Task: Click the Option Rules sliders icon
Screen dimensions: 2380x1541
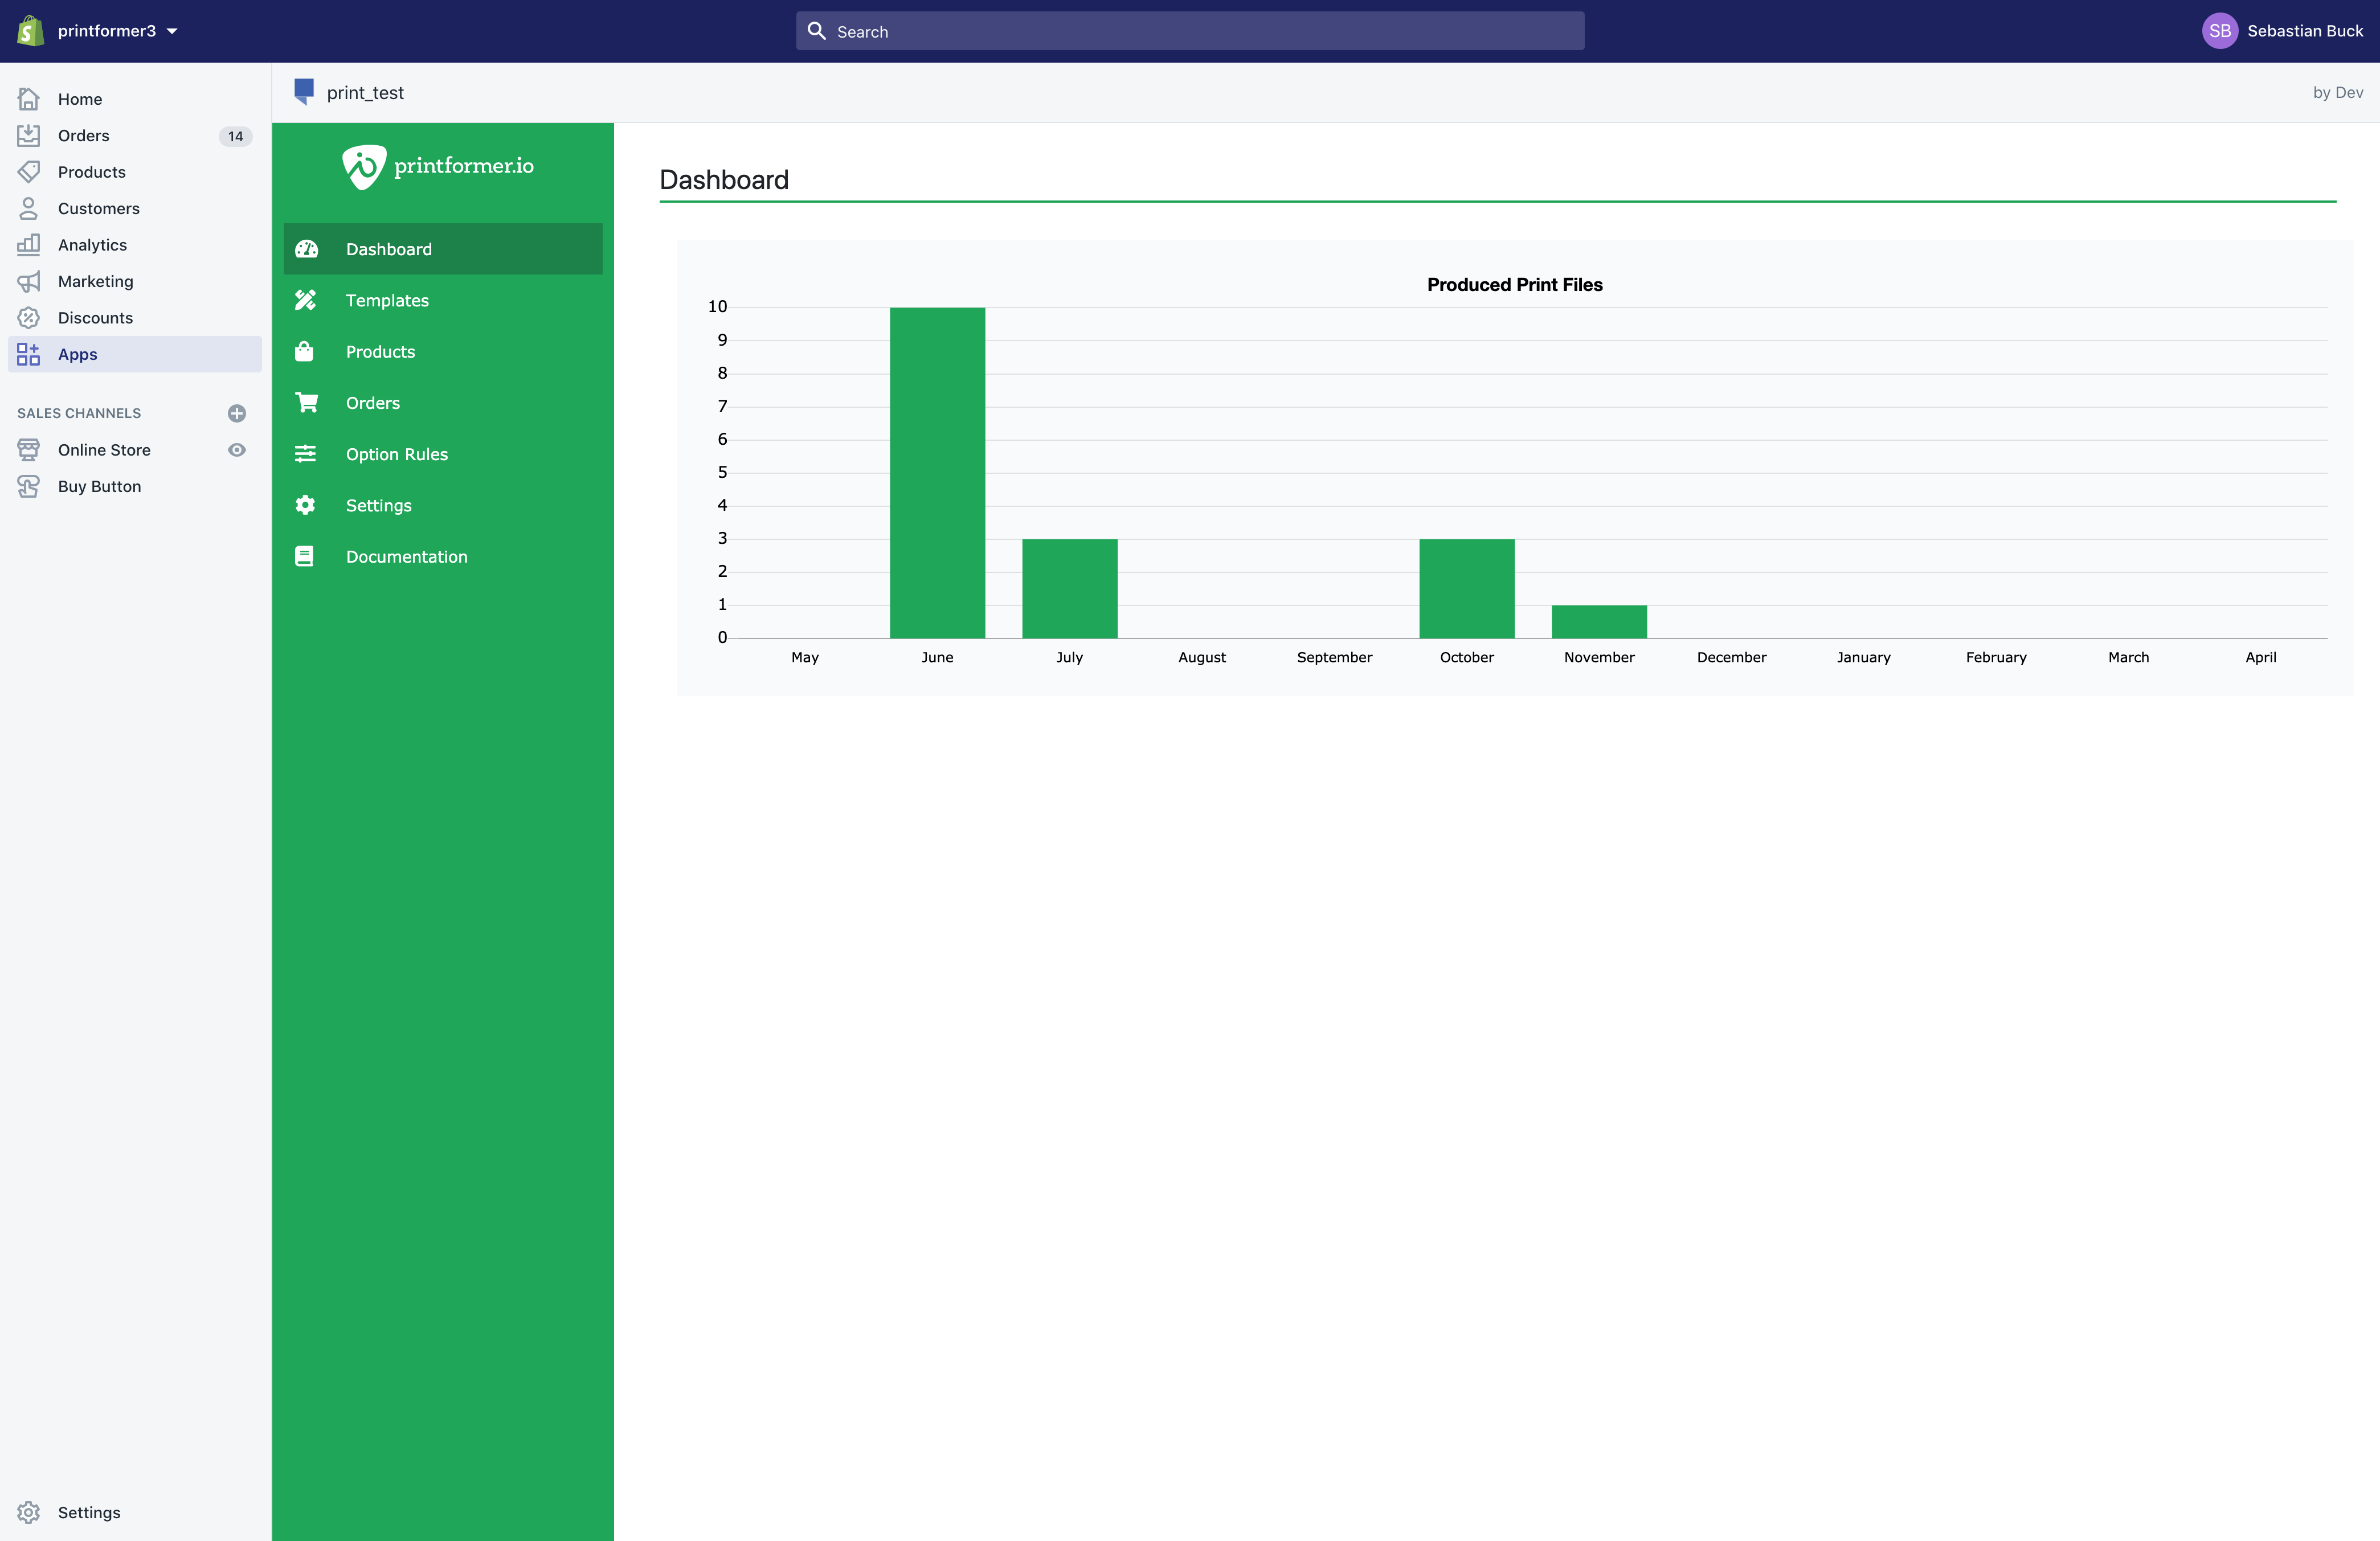Action: (x=305, y=454)
